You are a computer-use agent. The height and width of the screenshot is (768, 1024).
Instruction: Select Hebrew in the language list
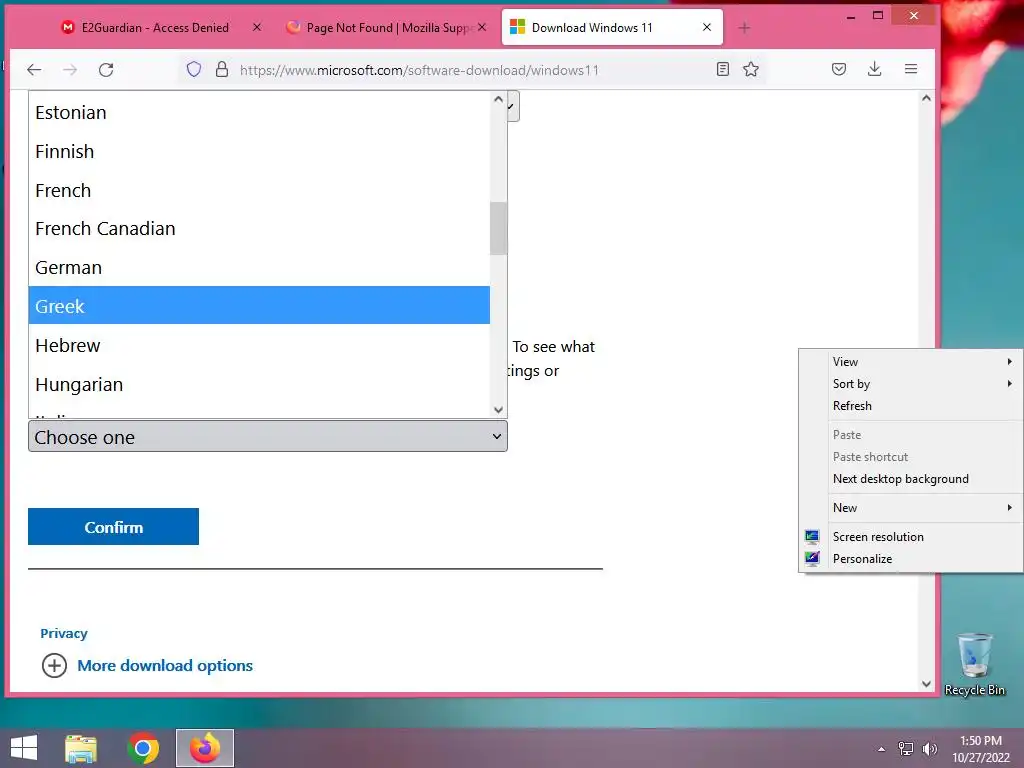pos(259,345)
